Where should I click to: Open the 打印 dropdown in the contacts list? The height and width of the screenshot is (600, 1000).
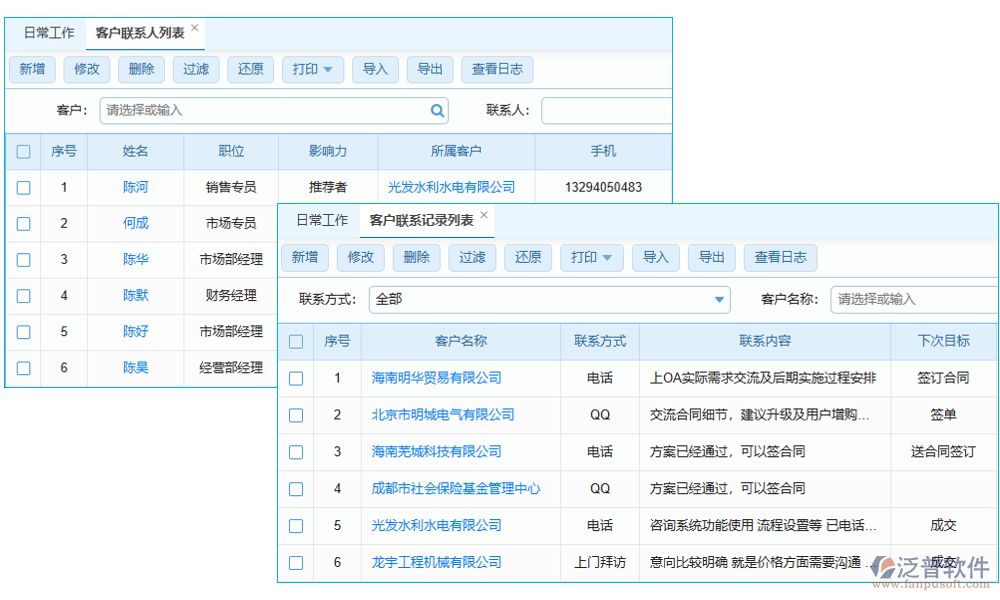pos(312,69)
